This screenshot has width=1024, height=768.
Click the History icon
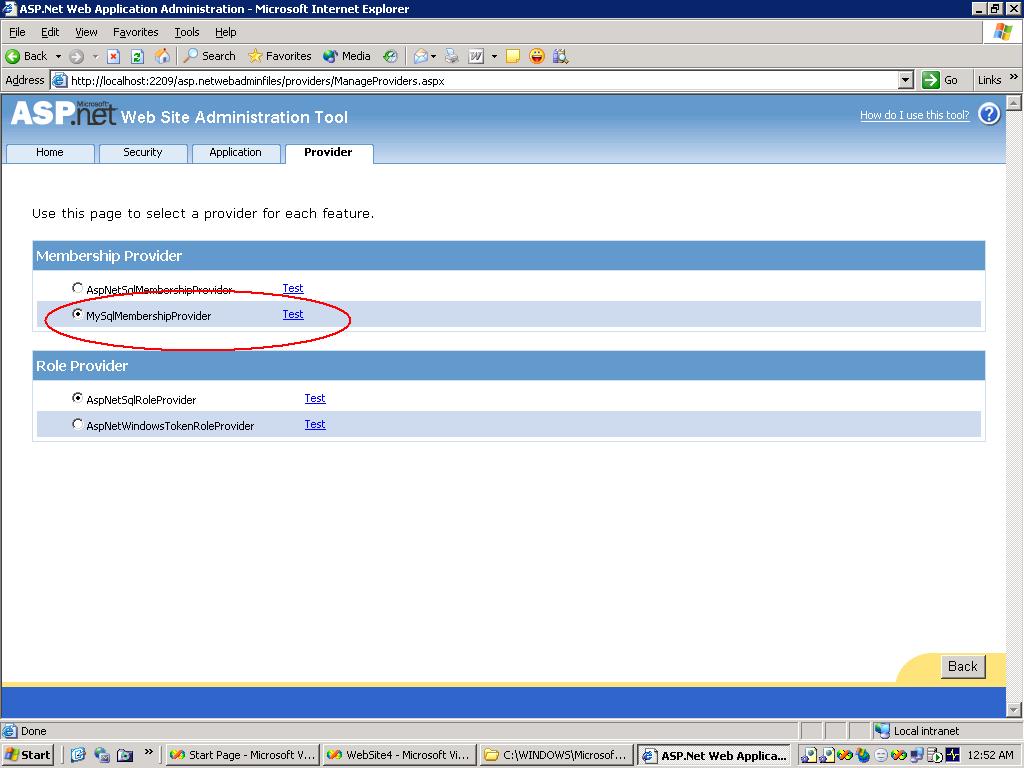tap(390, 57)
